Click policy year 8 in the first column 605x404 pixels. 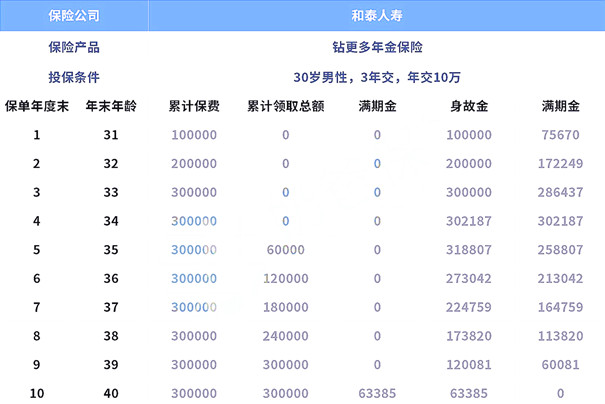37,336
